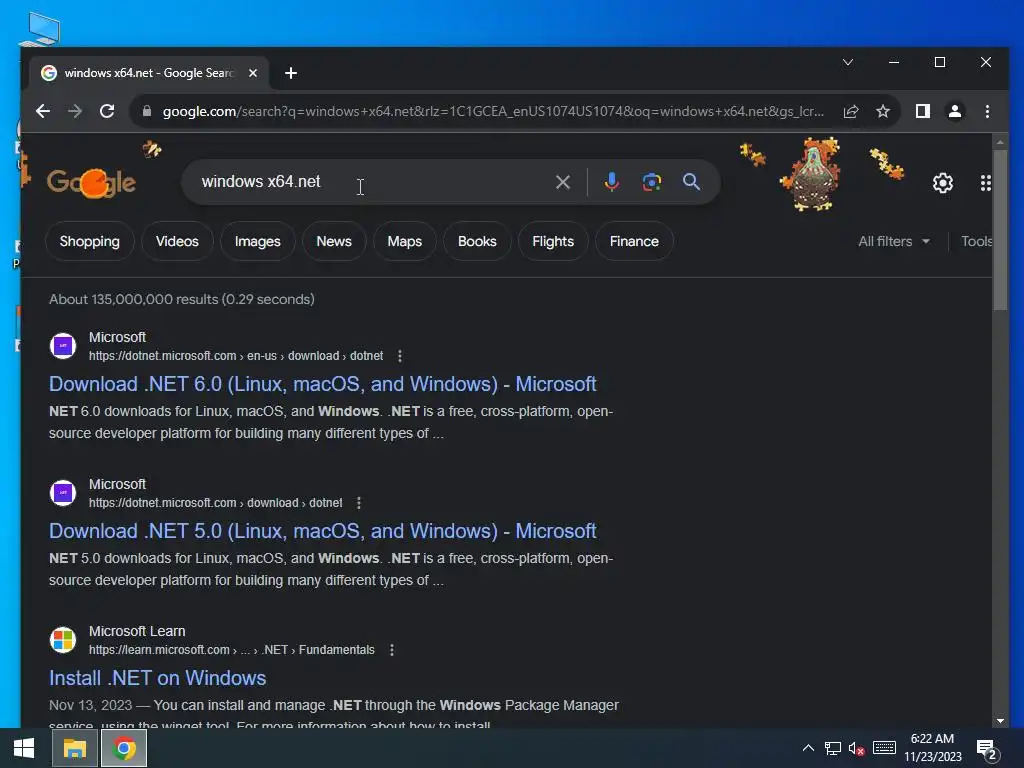The width and height of the screenshot is (1024, 768).
Task: Open Chrome's three-dot menu
Action: click(x=987, y=112)
